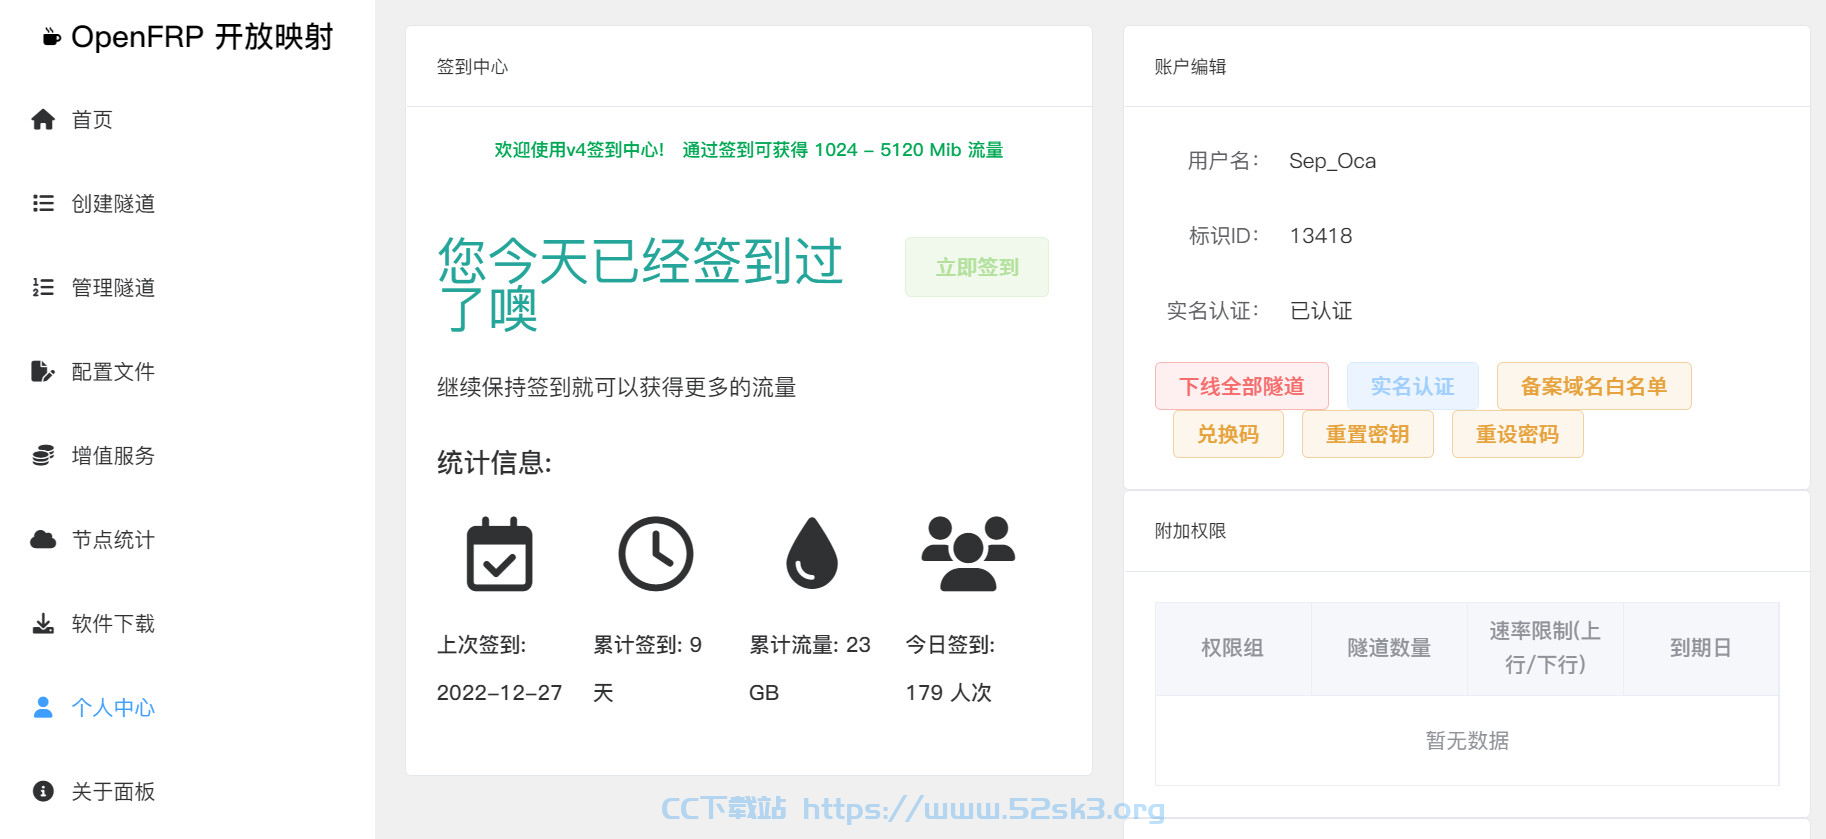Click the clock icon above 累计签到
The width and height of the screenshot is (1826, 839).
(656, 554)
